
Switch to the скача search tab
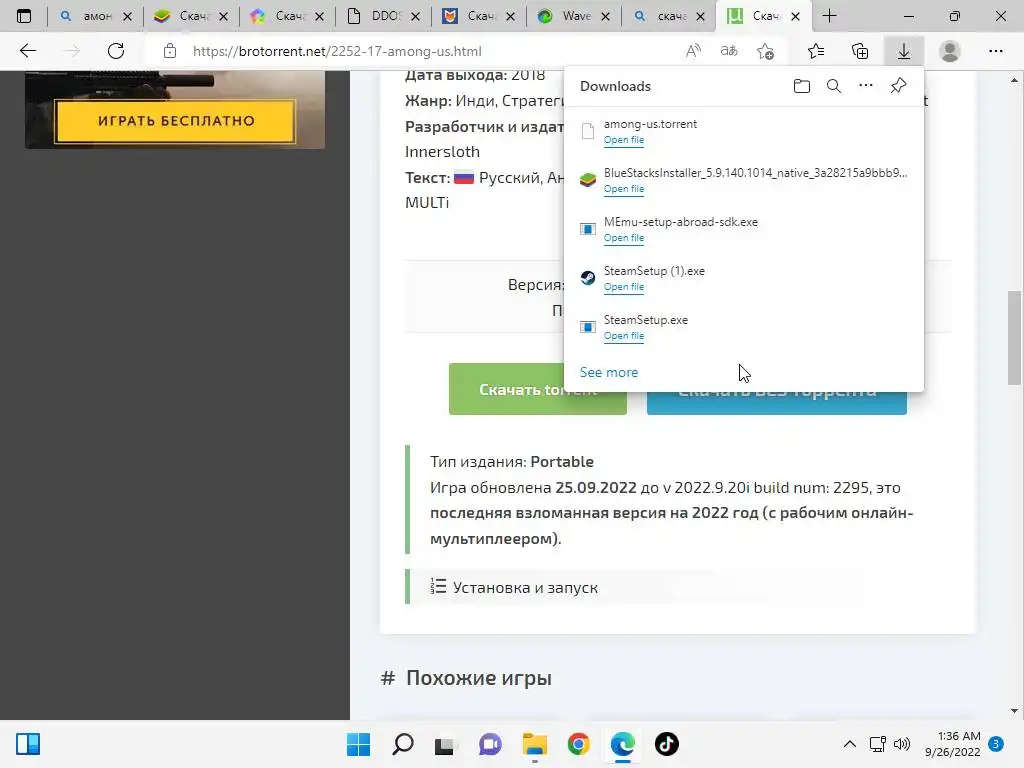(x=670, y=16)
